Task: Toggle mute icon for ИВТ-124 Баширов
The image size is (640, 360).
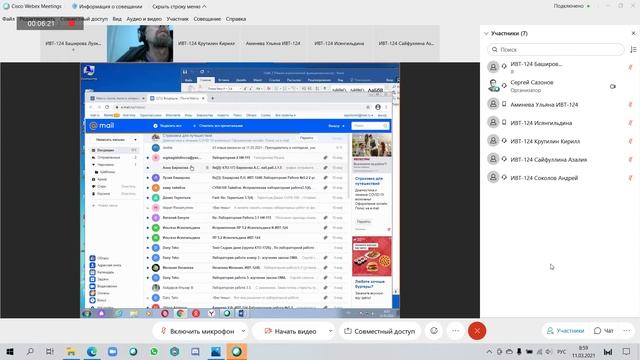Action: [x=630, y=67]
